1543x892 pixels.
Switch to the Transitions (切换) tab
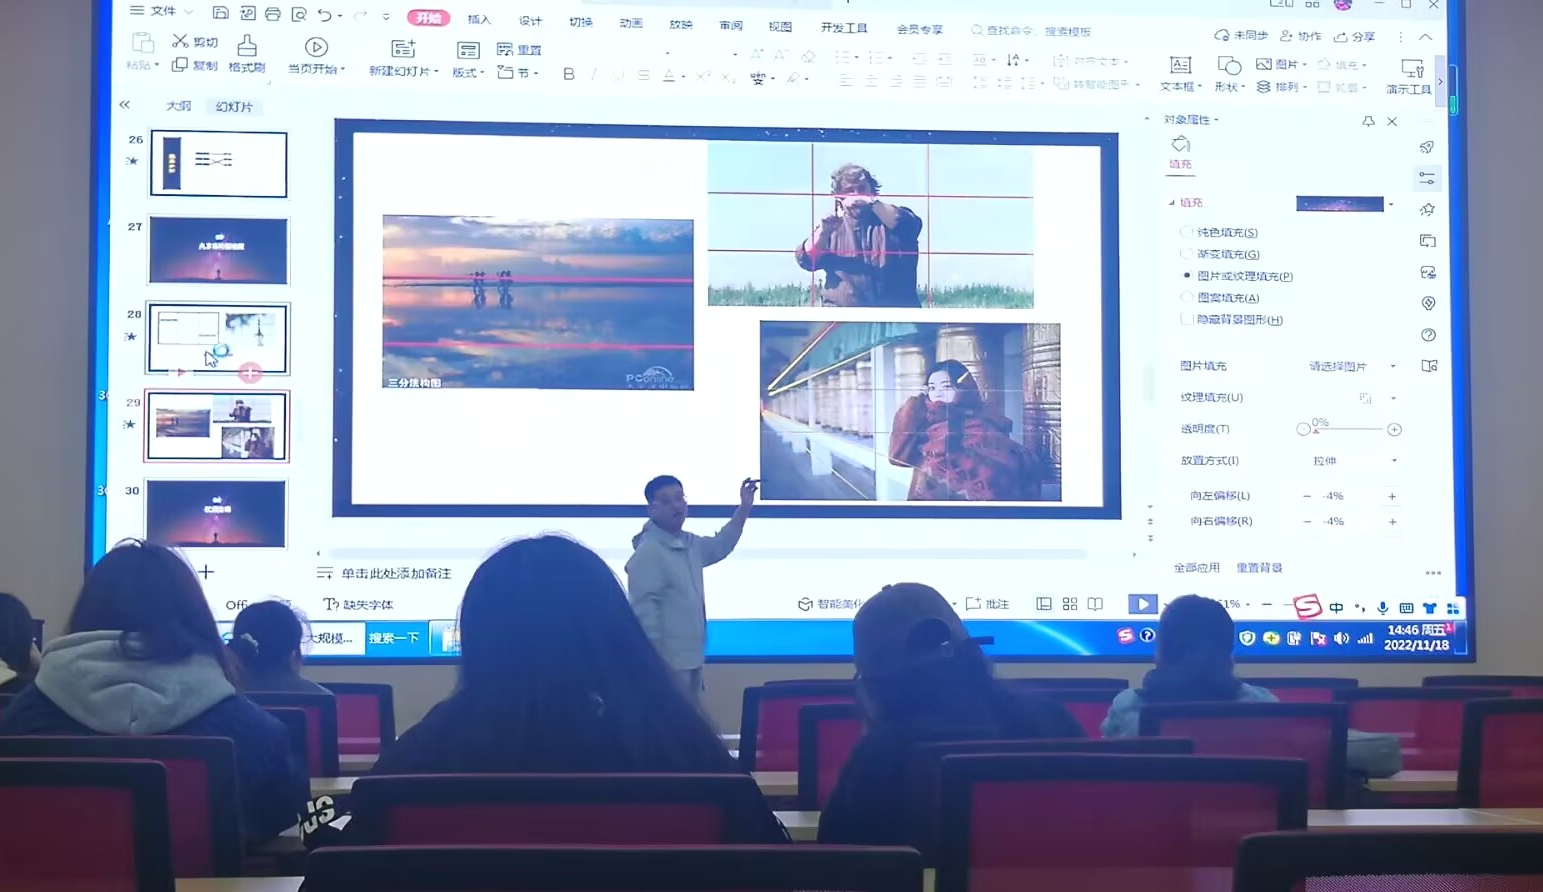pos(580,22)
